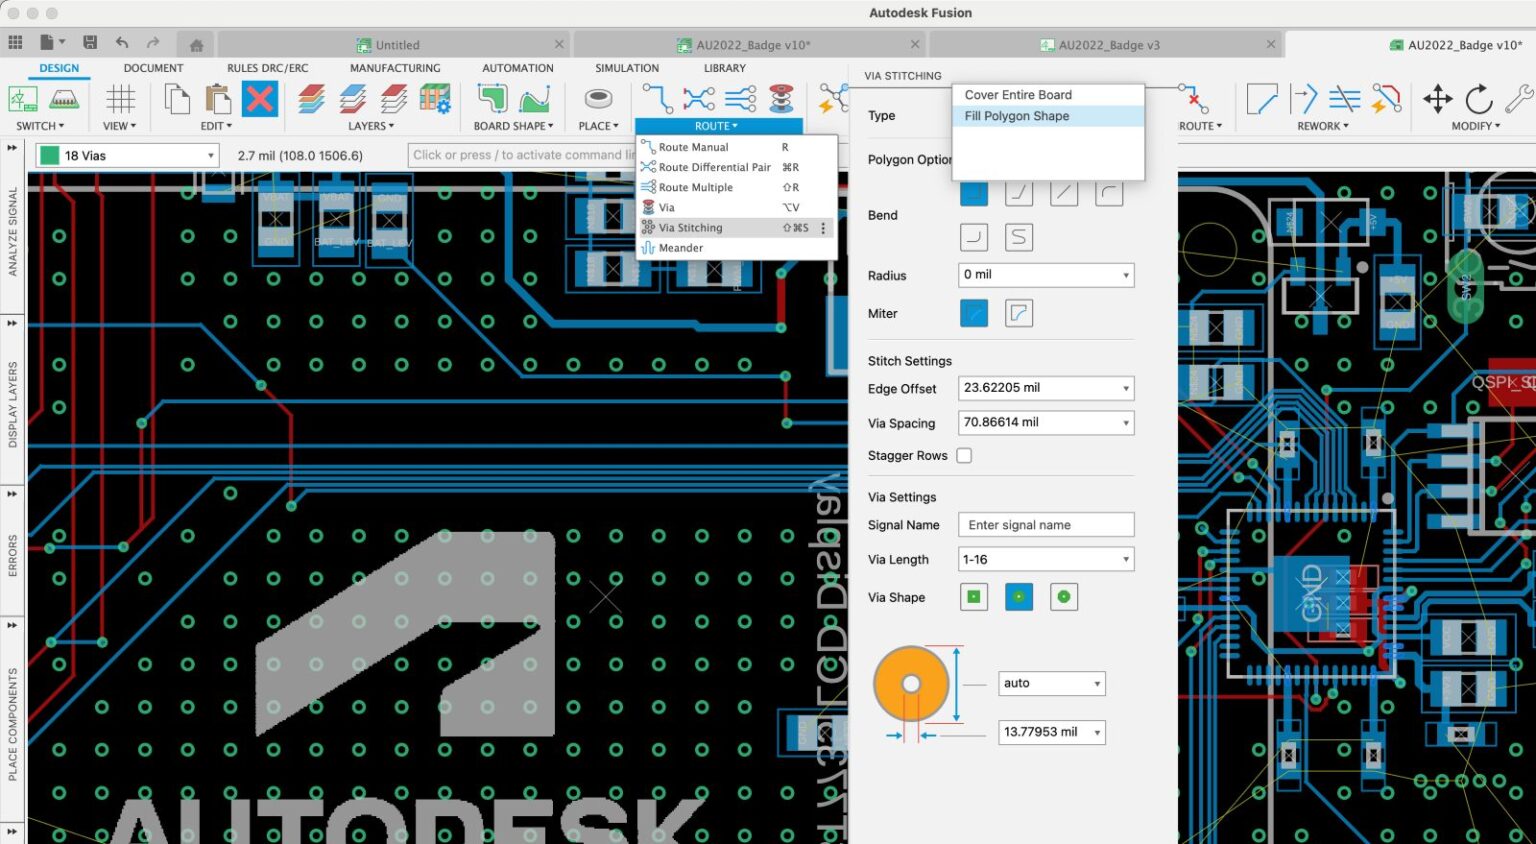1536x844 pixels.
Task: Open the Via Length dropdown showing 1-16
Action: (x=1045, y=558)
